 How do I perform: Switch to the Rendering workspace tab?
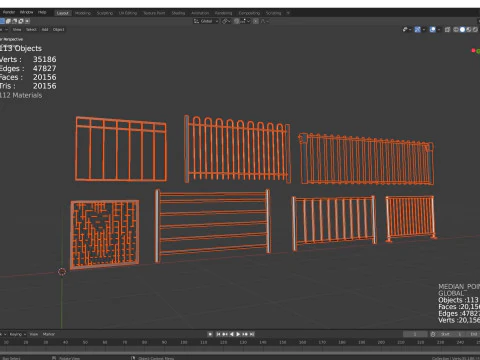tap(223, 13)
